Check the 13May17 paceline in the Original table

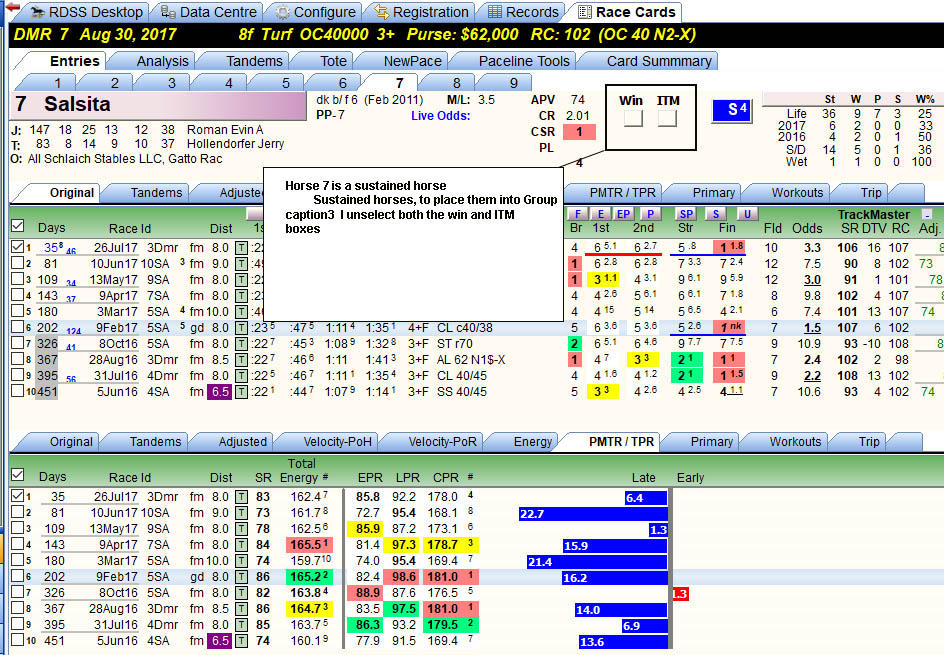click(x=17, y=279)
